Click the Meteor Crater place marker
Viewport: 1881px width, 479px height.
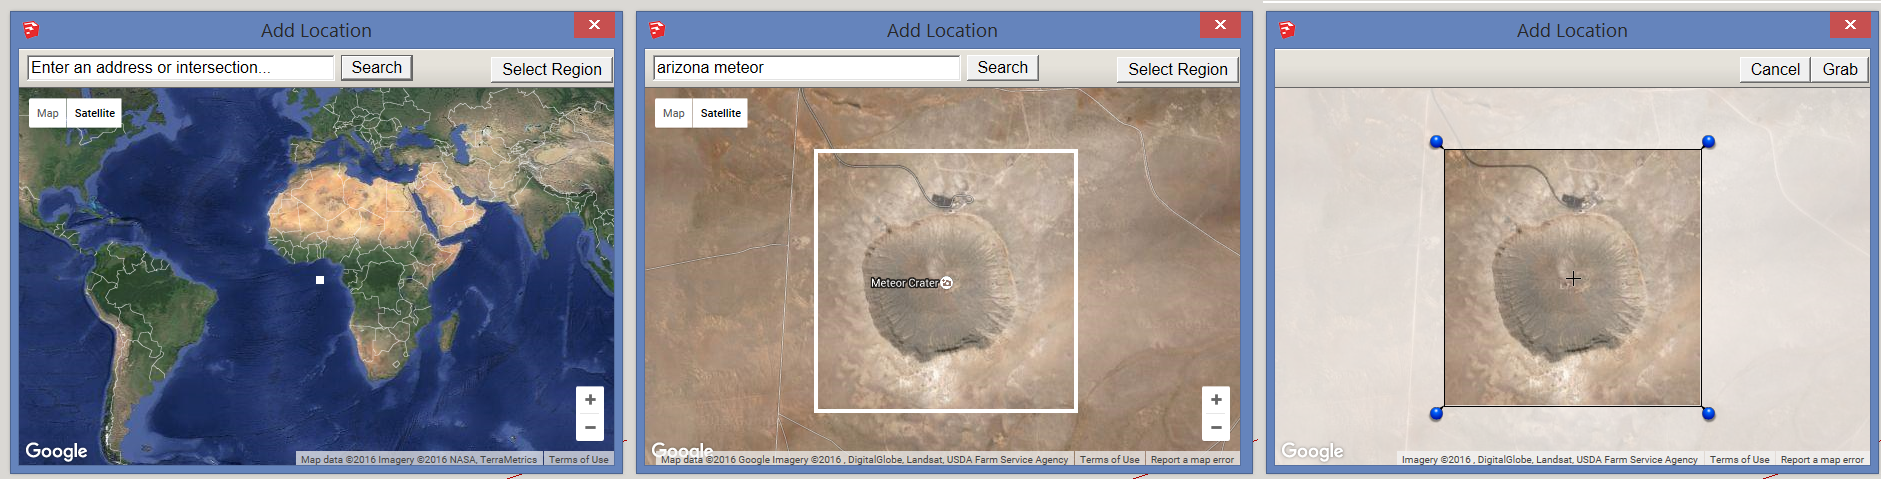[947, 283]
